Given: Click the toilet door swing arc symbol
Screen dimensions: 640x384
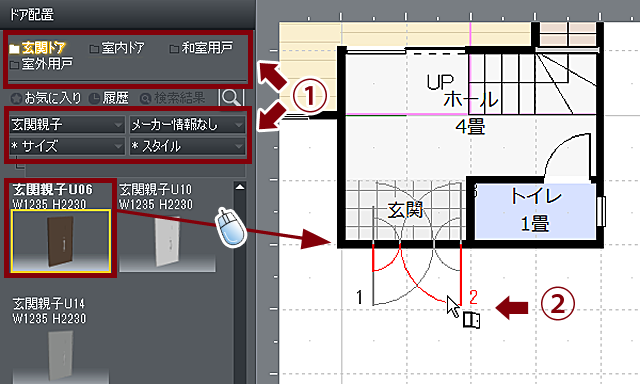Looking at the screenshot, I should (x=567, y=155).
